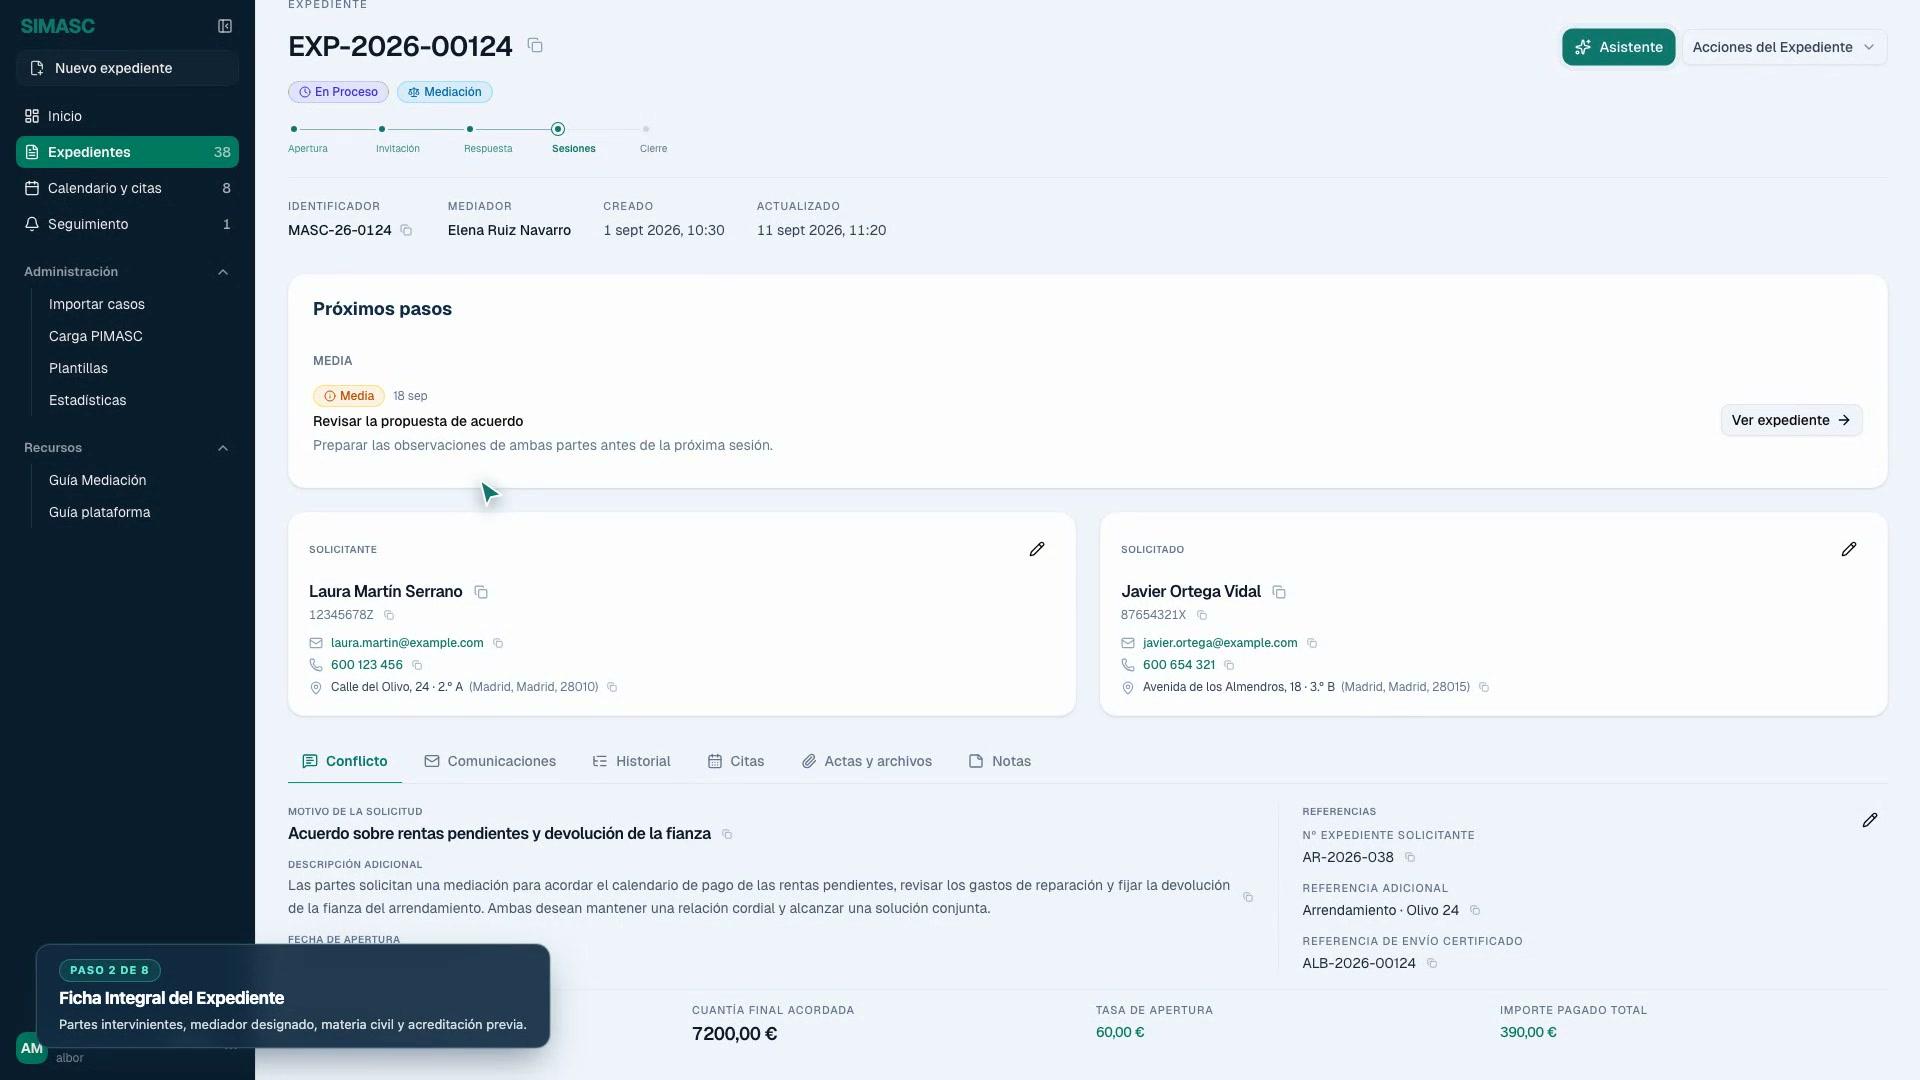Copy reference ALB-2026-00124
The image size is (1920, 1080).
coord(1432,963)
